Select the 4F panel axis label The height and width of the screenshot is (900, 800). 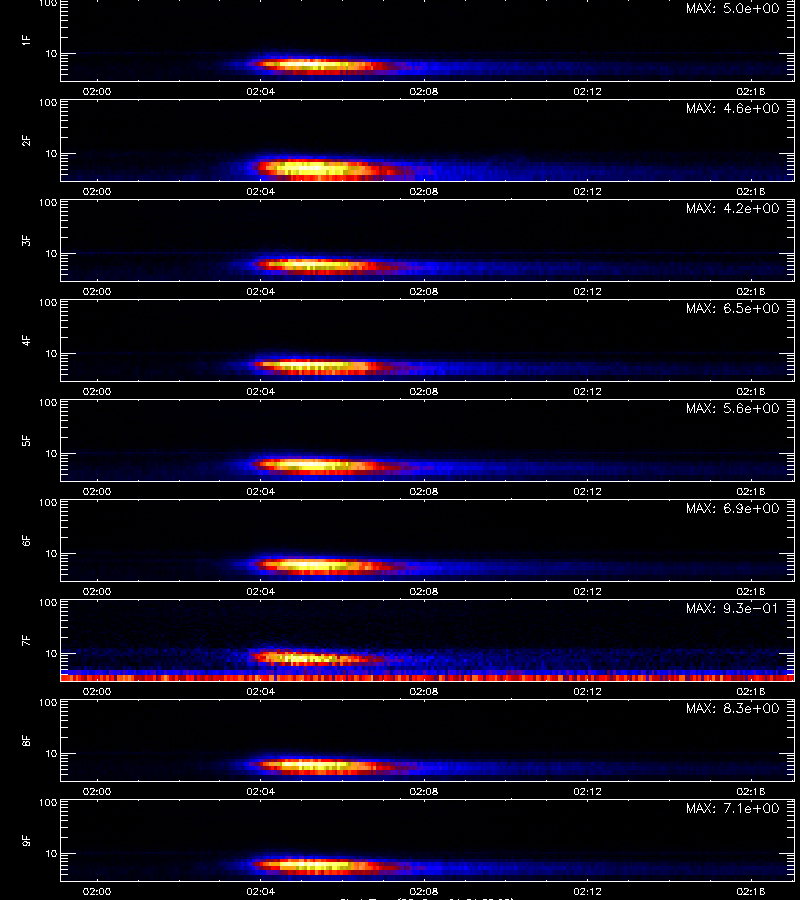(26, 340)
